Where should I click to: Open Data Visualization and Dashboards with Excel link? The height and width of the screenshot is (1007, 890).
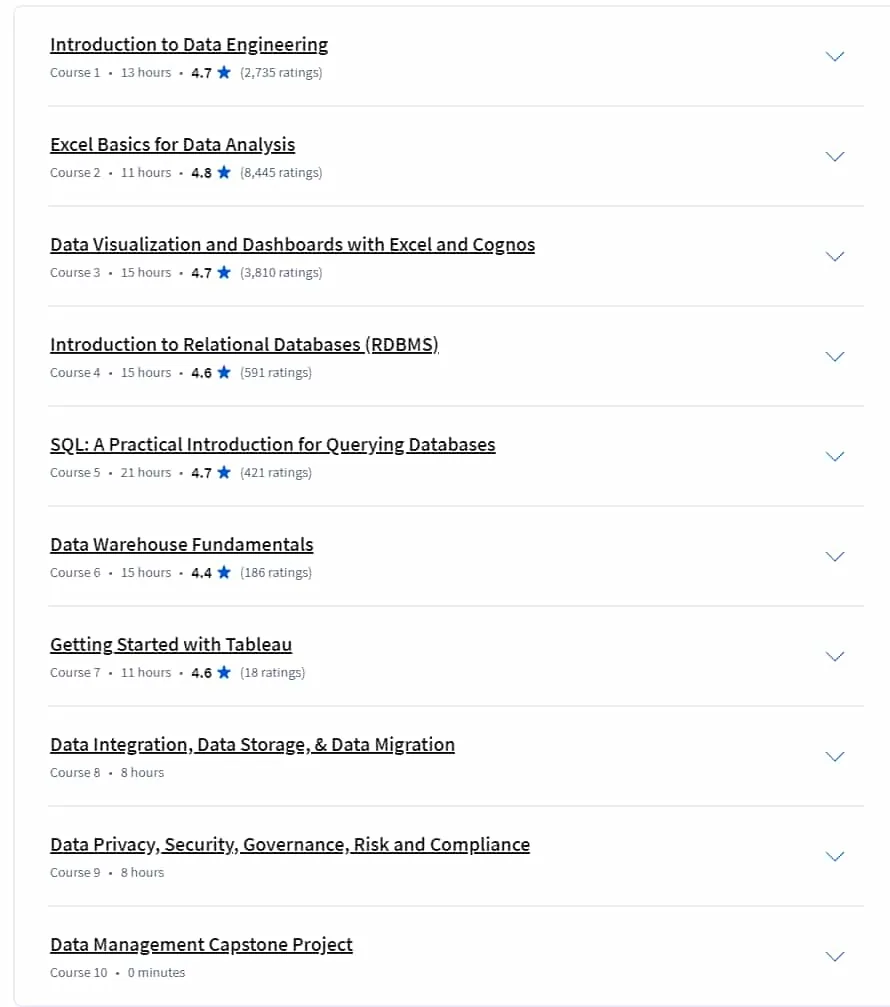292,245
